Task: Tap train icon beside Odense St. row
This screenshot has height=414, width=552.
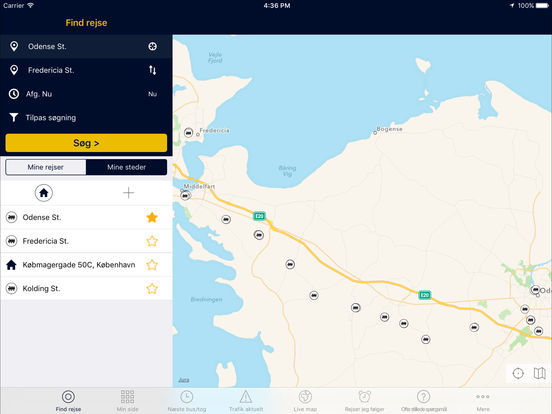Action: coord(12,218)
